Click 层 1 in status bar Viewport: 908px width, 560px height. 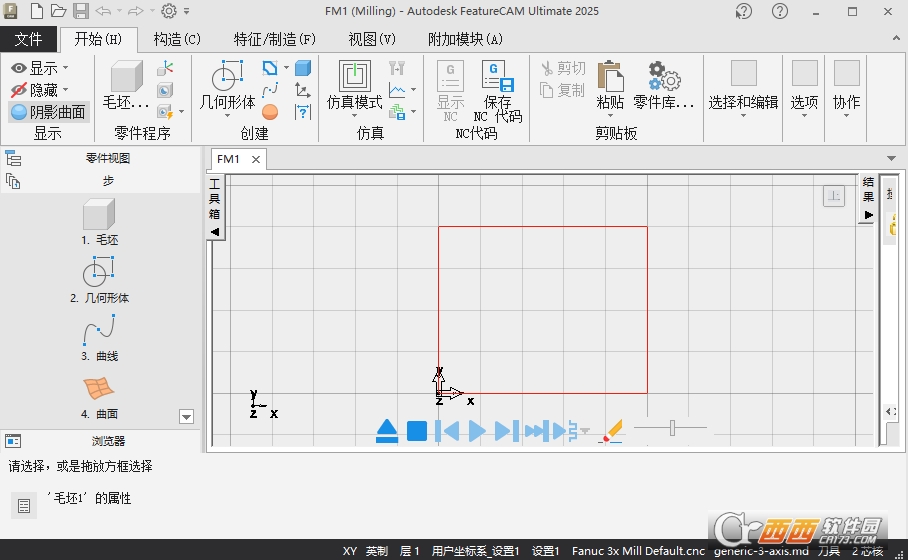pos(409,551)
